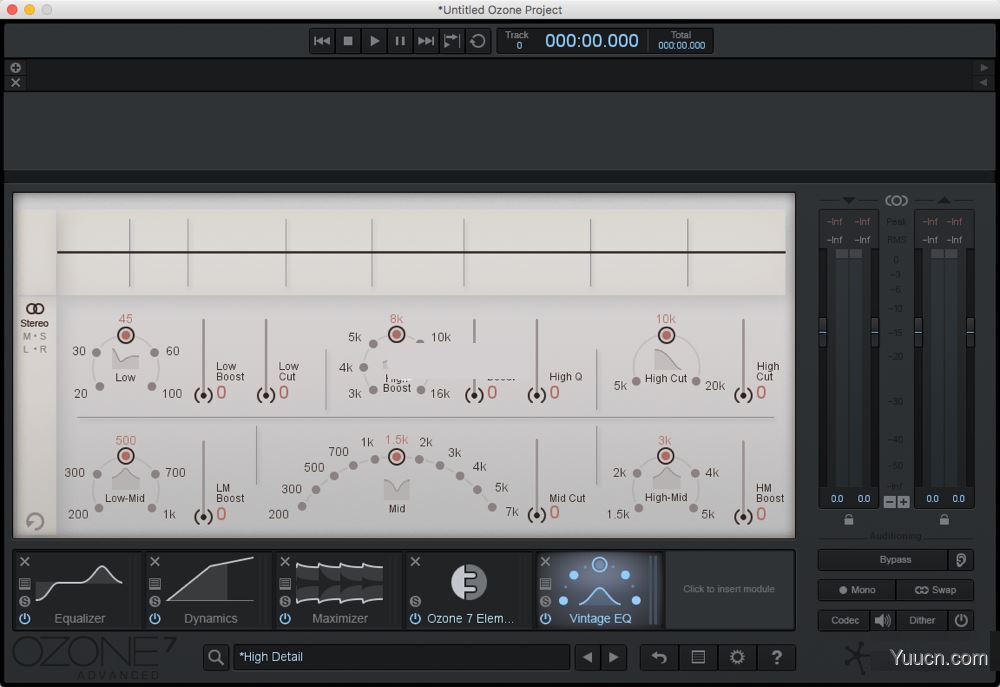Toggle the Dither power button
The width and height of the screenshot is (1000, 687).
[x=961, y=620]
